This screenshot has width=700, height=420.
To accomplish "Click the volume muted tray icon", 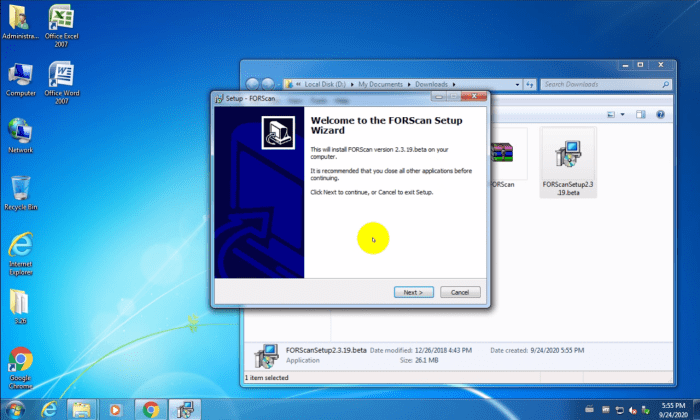I will coord(633,410).
